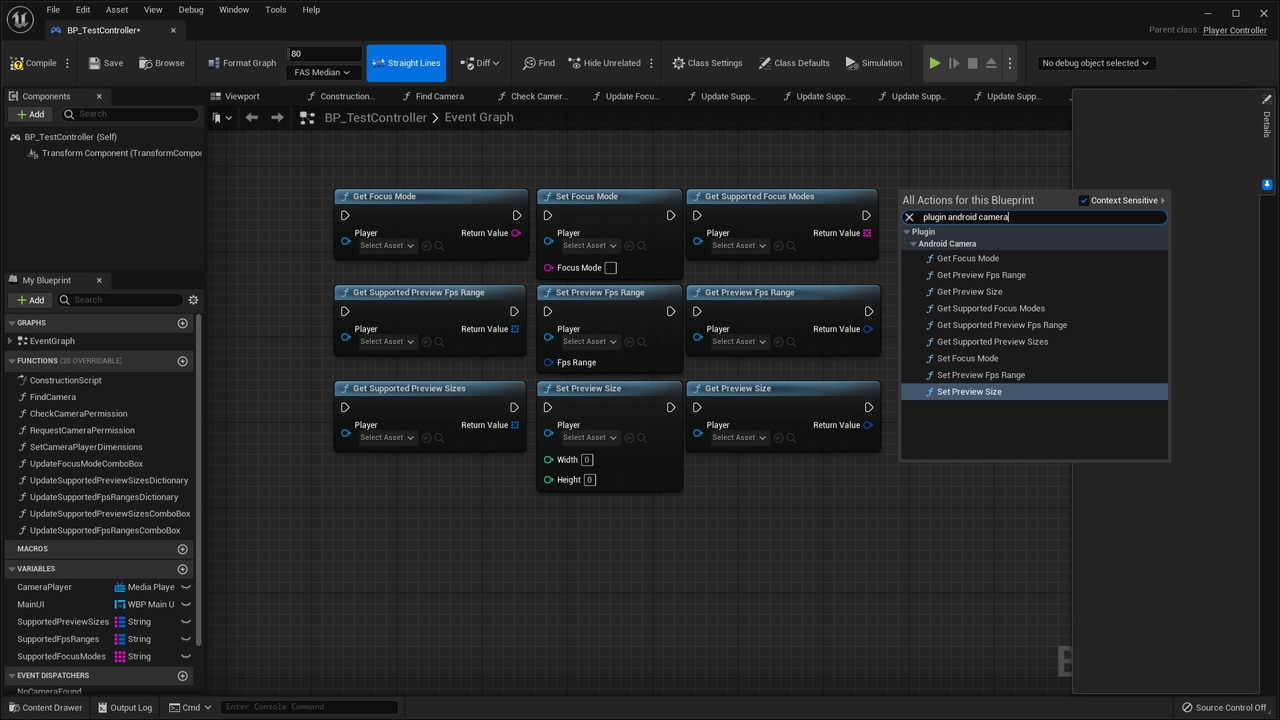
Task: Open Class Defaults
Action: click(x=794, y=63)
